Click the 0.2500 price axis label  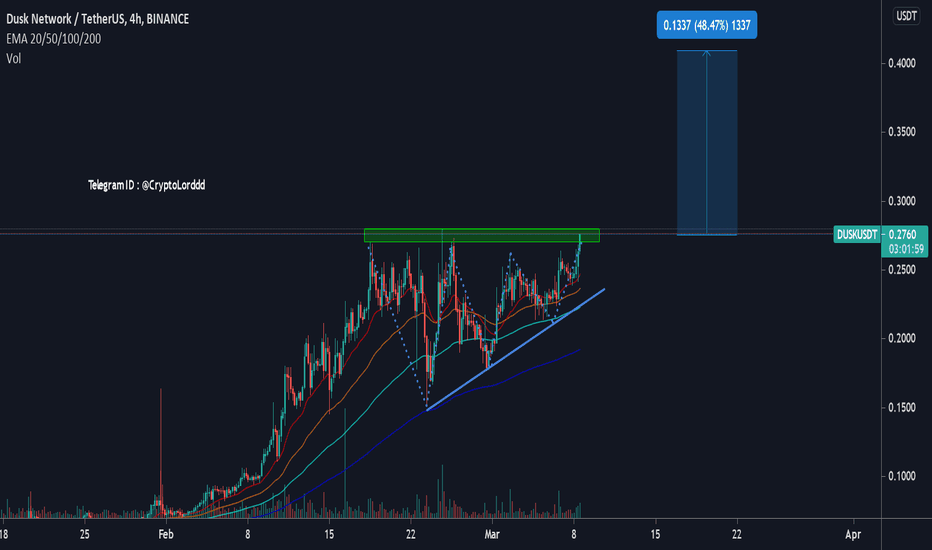[901, 269]
